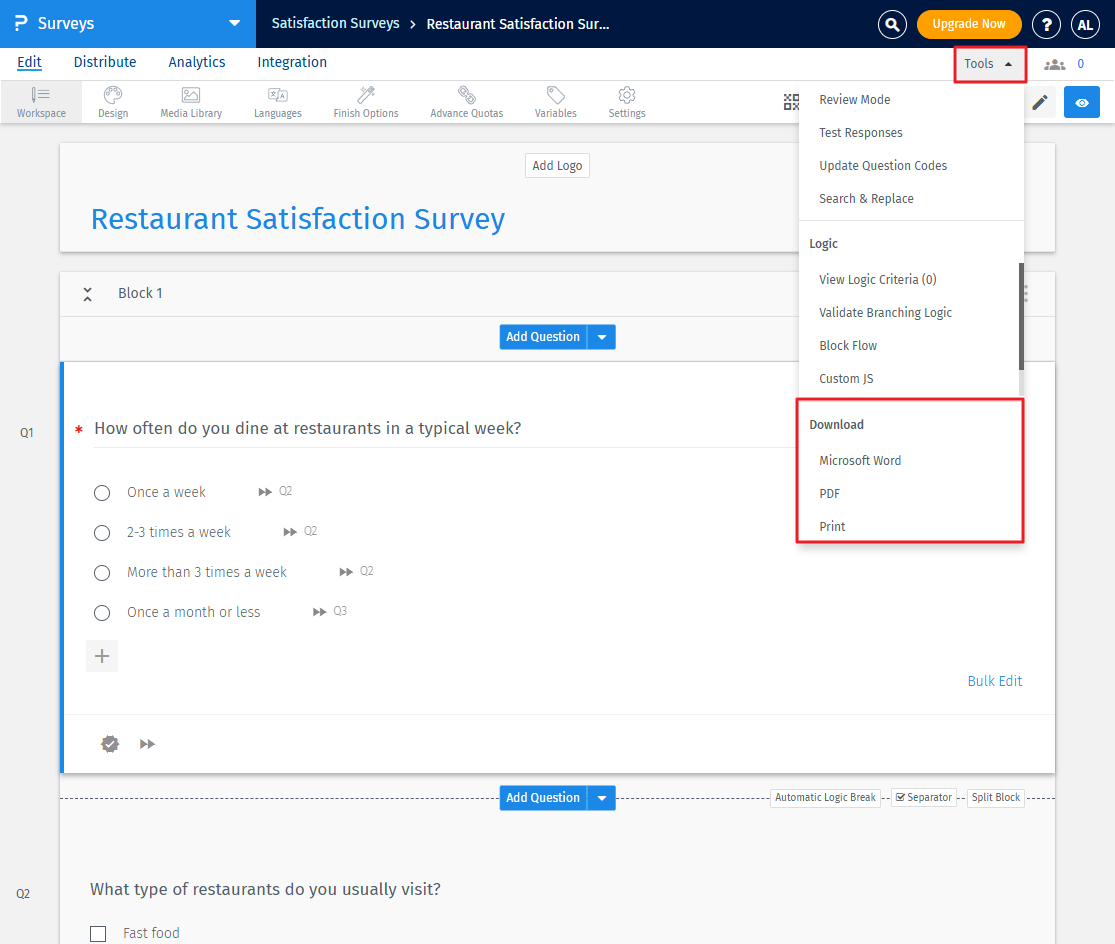This screenshot has height=944, width=1115.
Task: Open the search tool
Action: click(x=892, y=24)
